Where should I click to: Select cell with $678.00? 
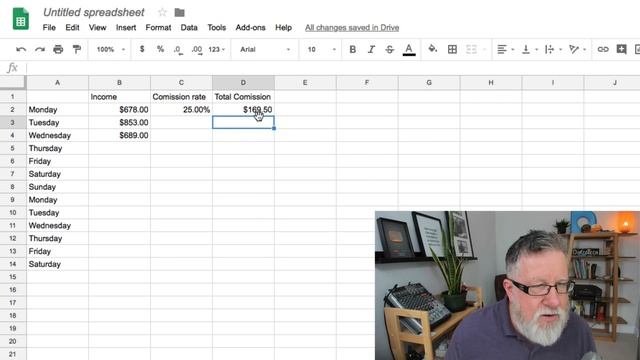pyautogui.click(x=119, y=109)
